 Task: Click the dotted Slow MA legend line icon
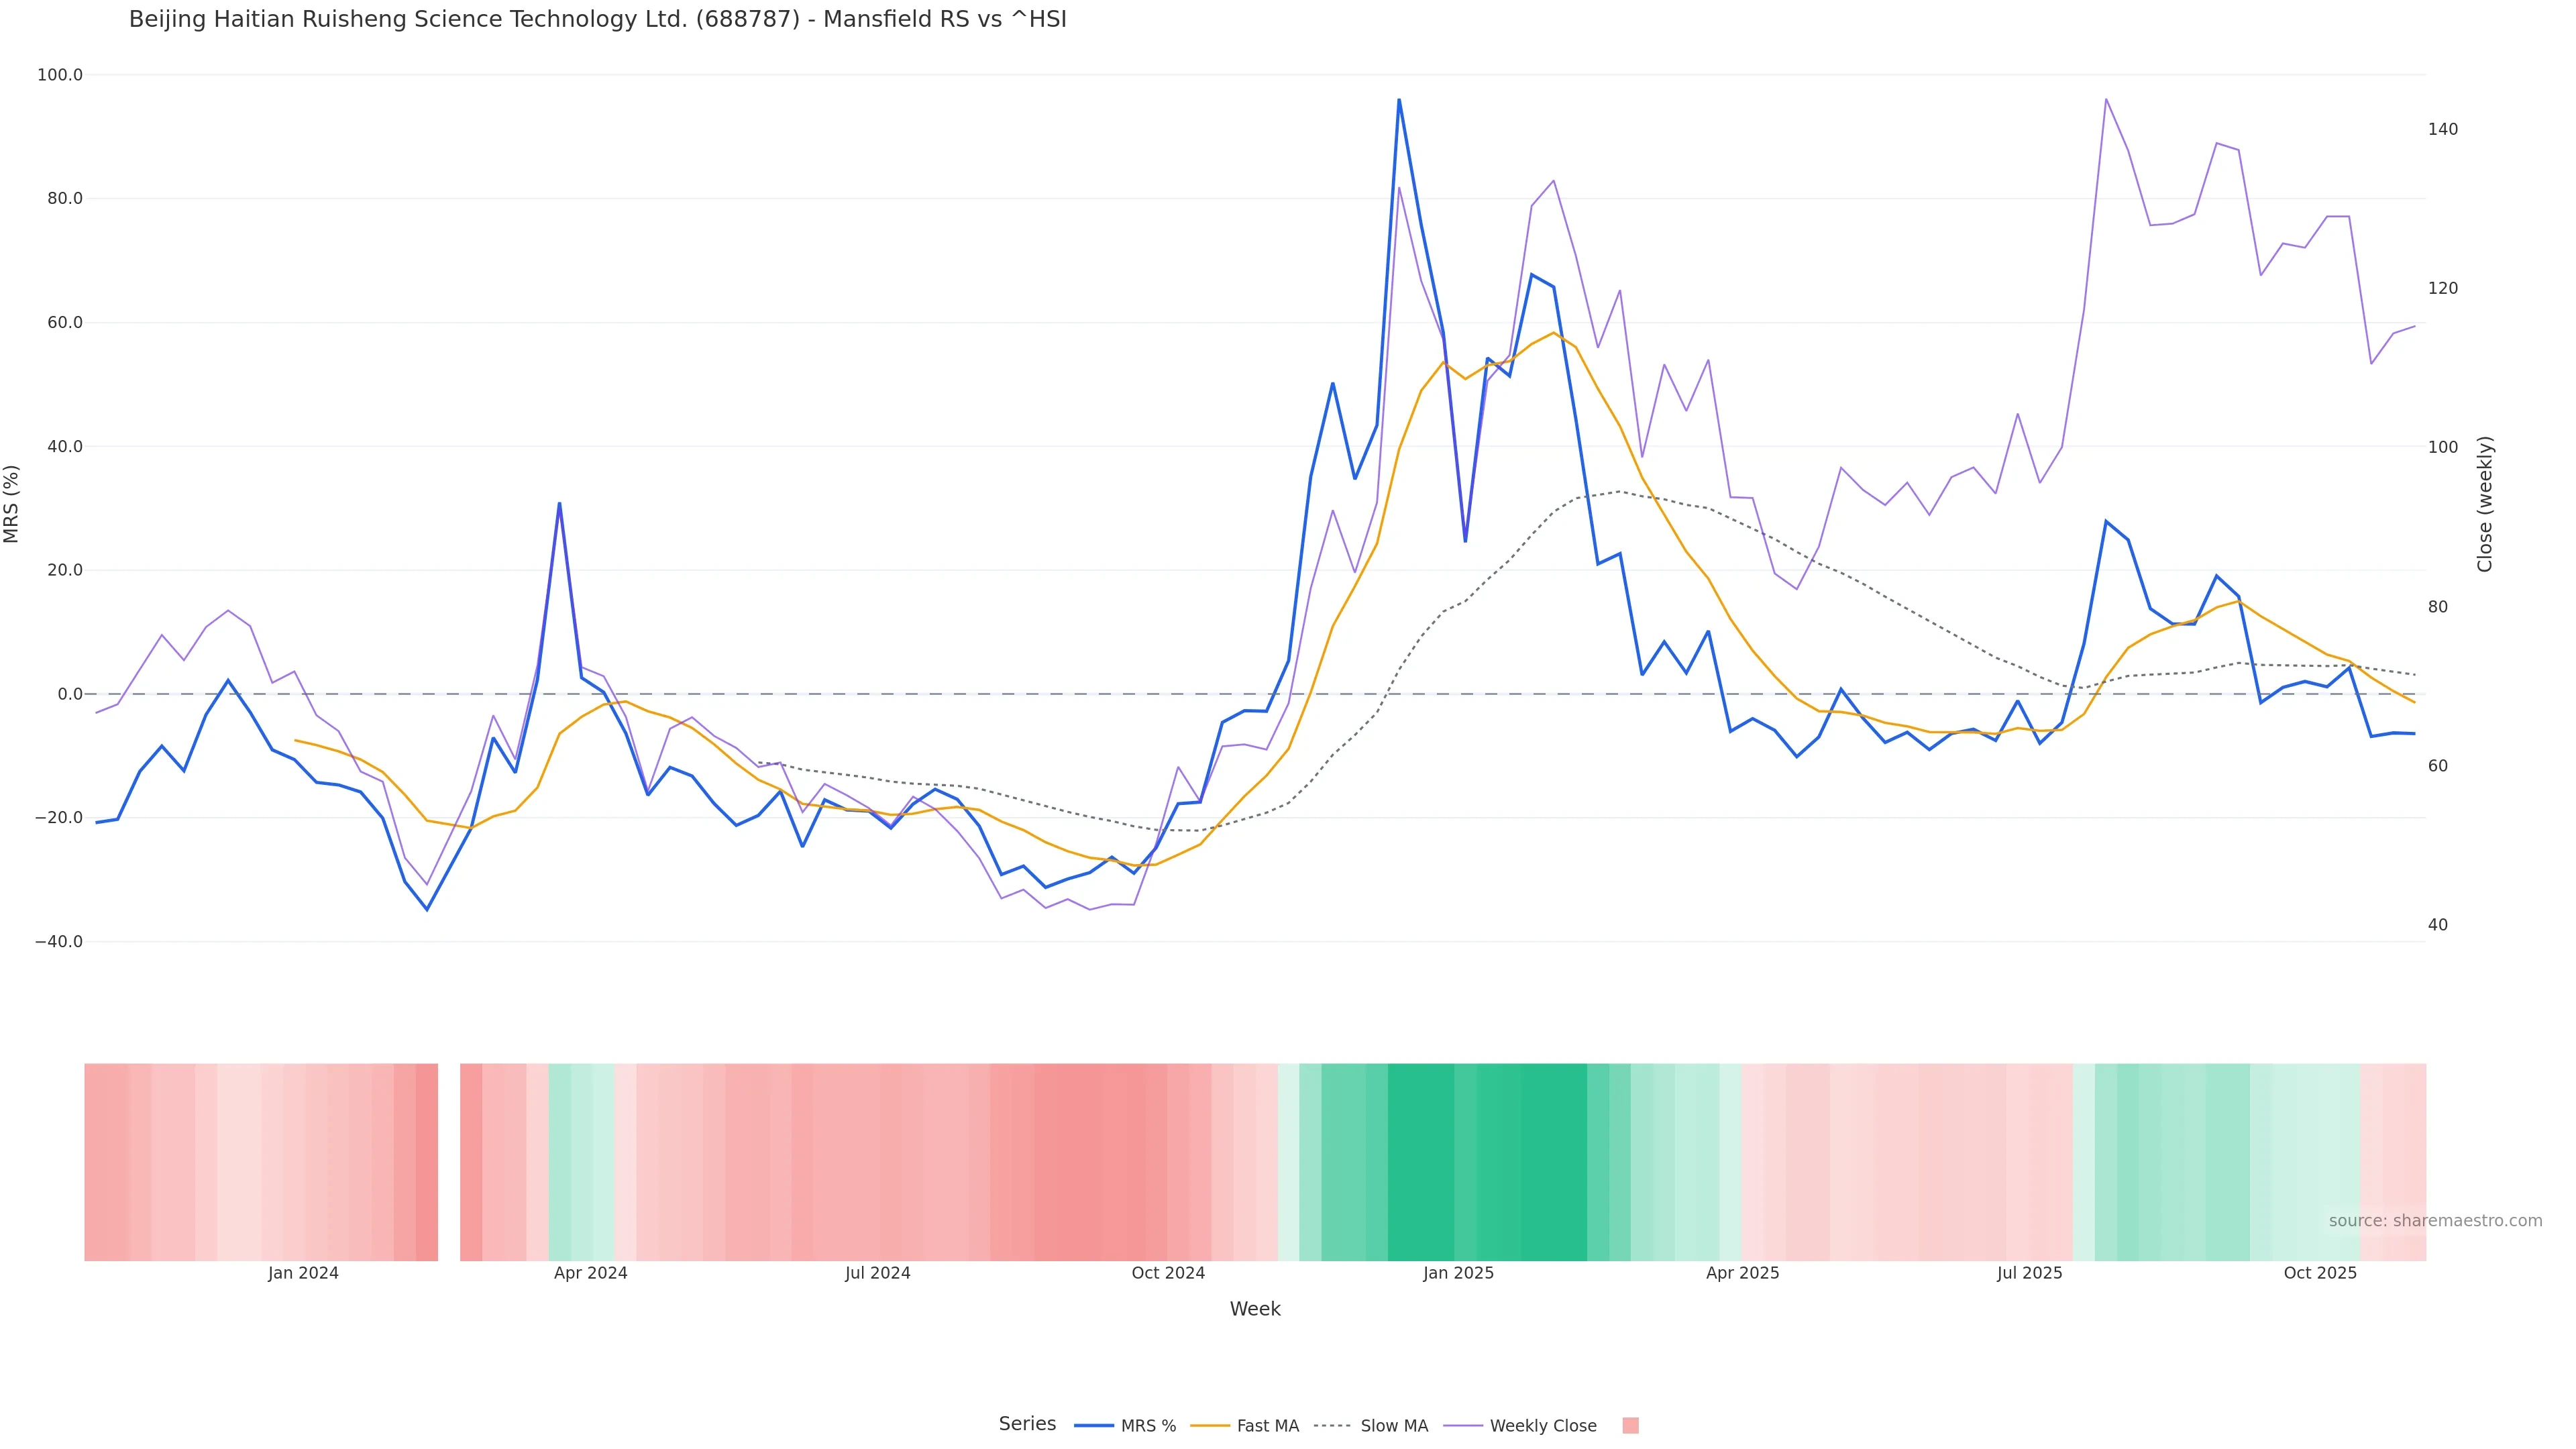pyautogui.click(x=1332, y=1426)
